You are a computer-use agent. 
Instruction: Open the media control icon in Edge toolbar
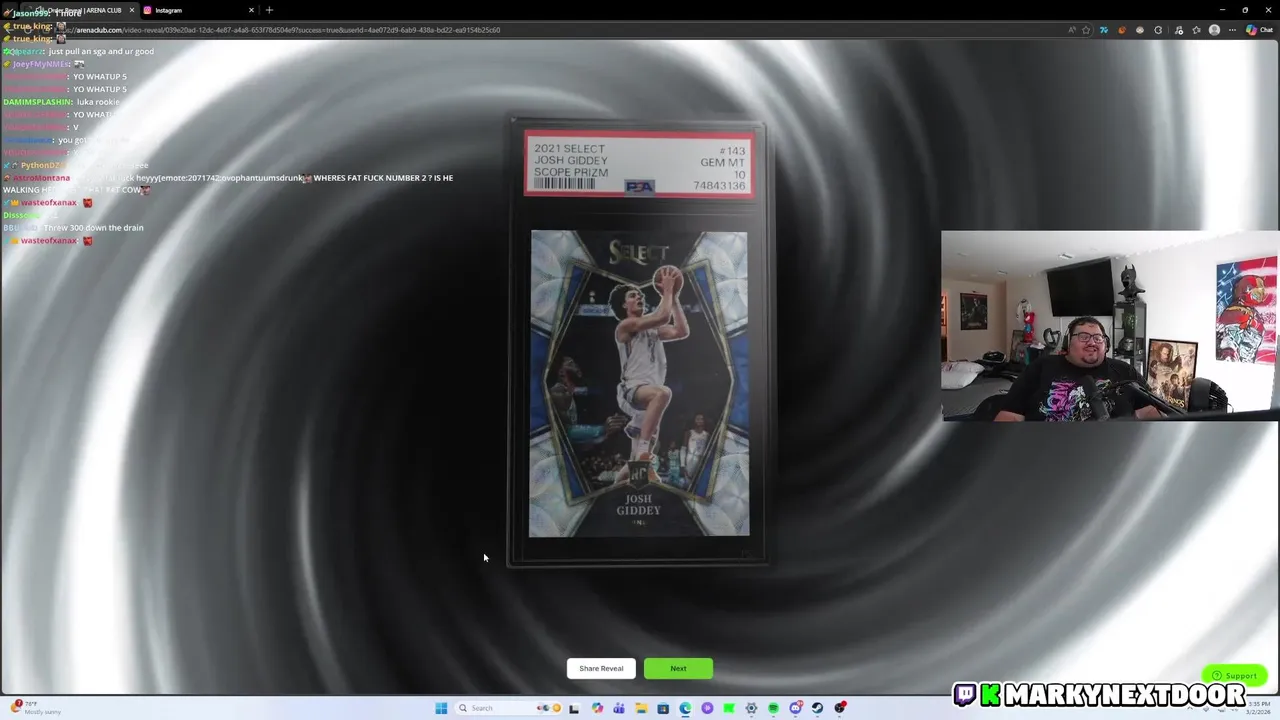(x=1179, y=30)
